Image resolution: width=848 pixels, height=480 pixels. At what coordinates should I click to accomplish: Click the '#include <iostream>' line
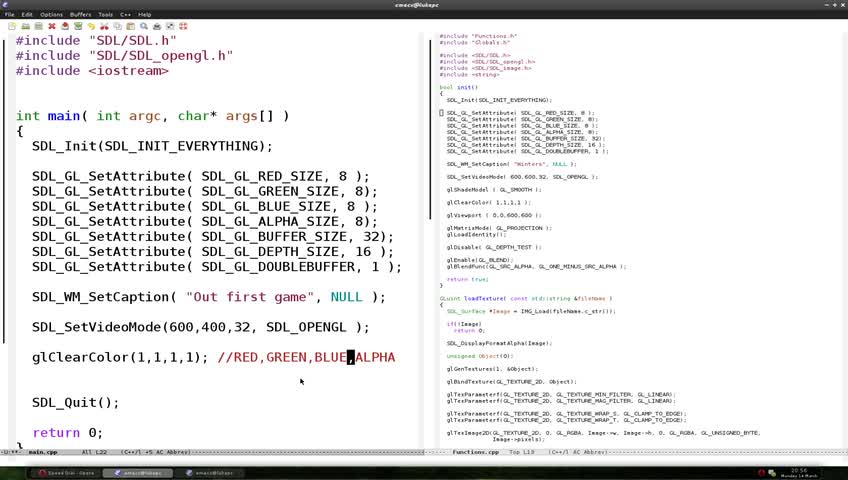92,71
